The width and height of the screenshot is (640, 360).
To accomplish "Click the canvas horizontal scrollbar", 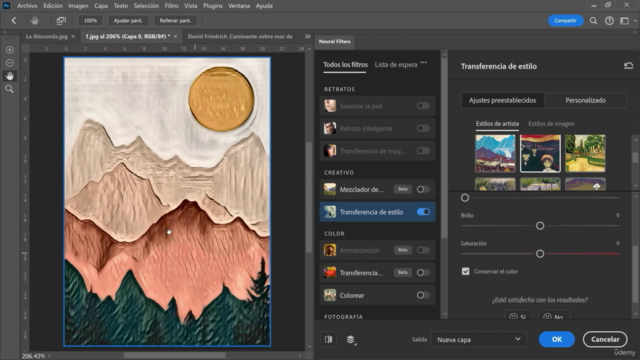I will point(175,356).
